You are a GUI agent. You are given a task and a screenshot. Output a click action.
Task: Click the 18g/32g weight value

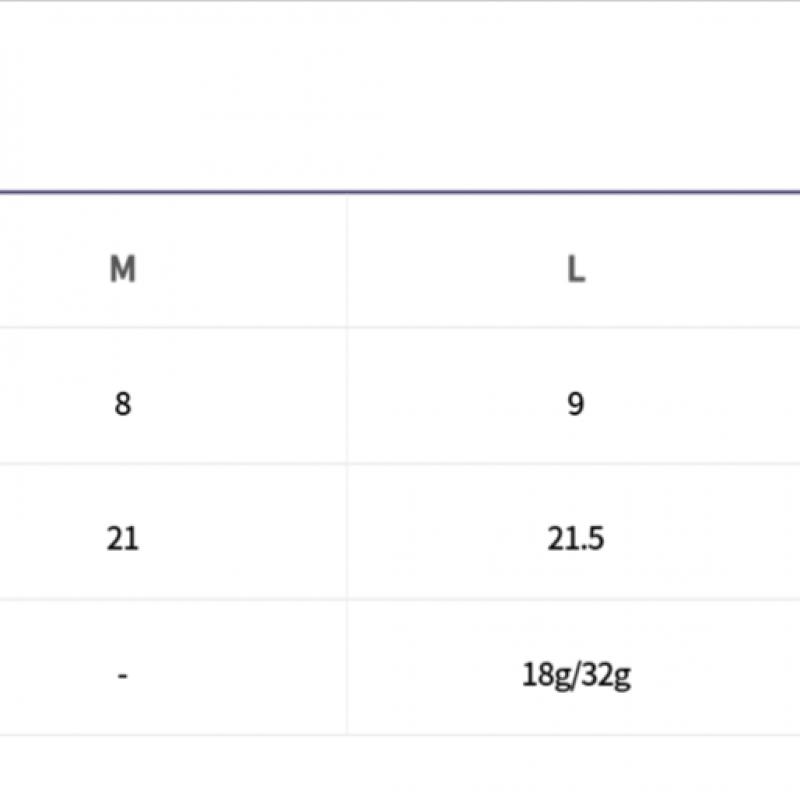click(575, 676)
